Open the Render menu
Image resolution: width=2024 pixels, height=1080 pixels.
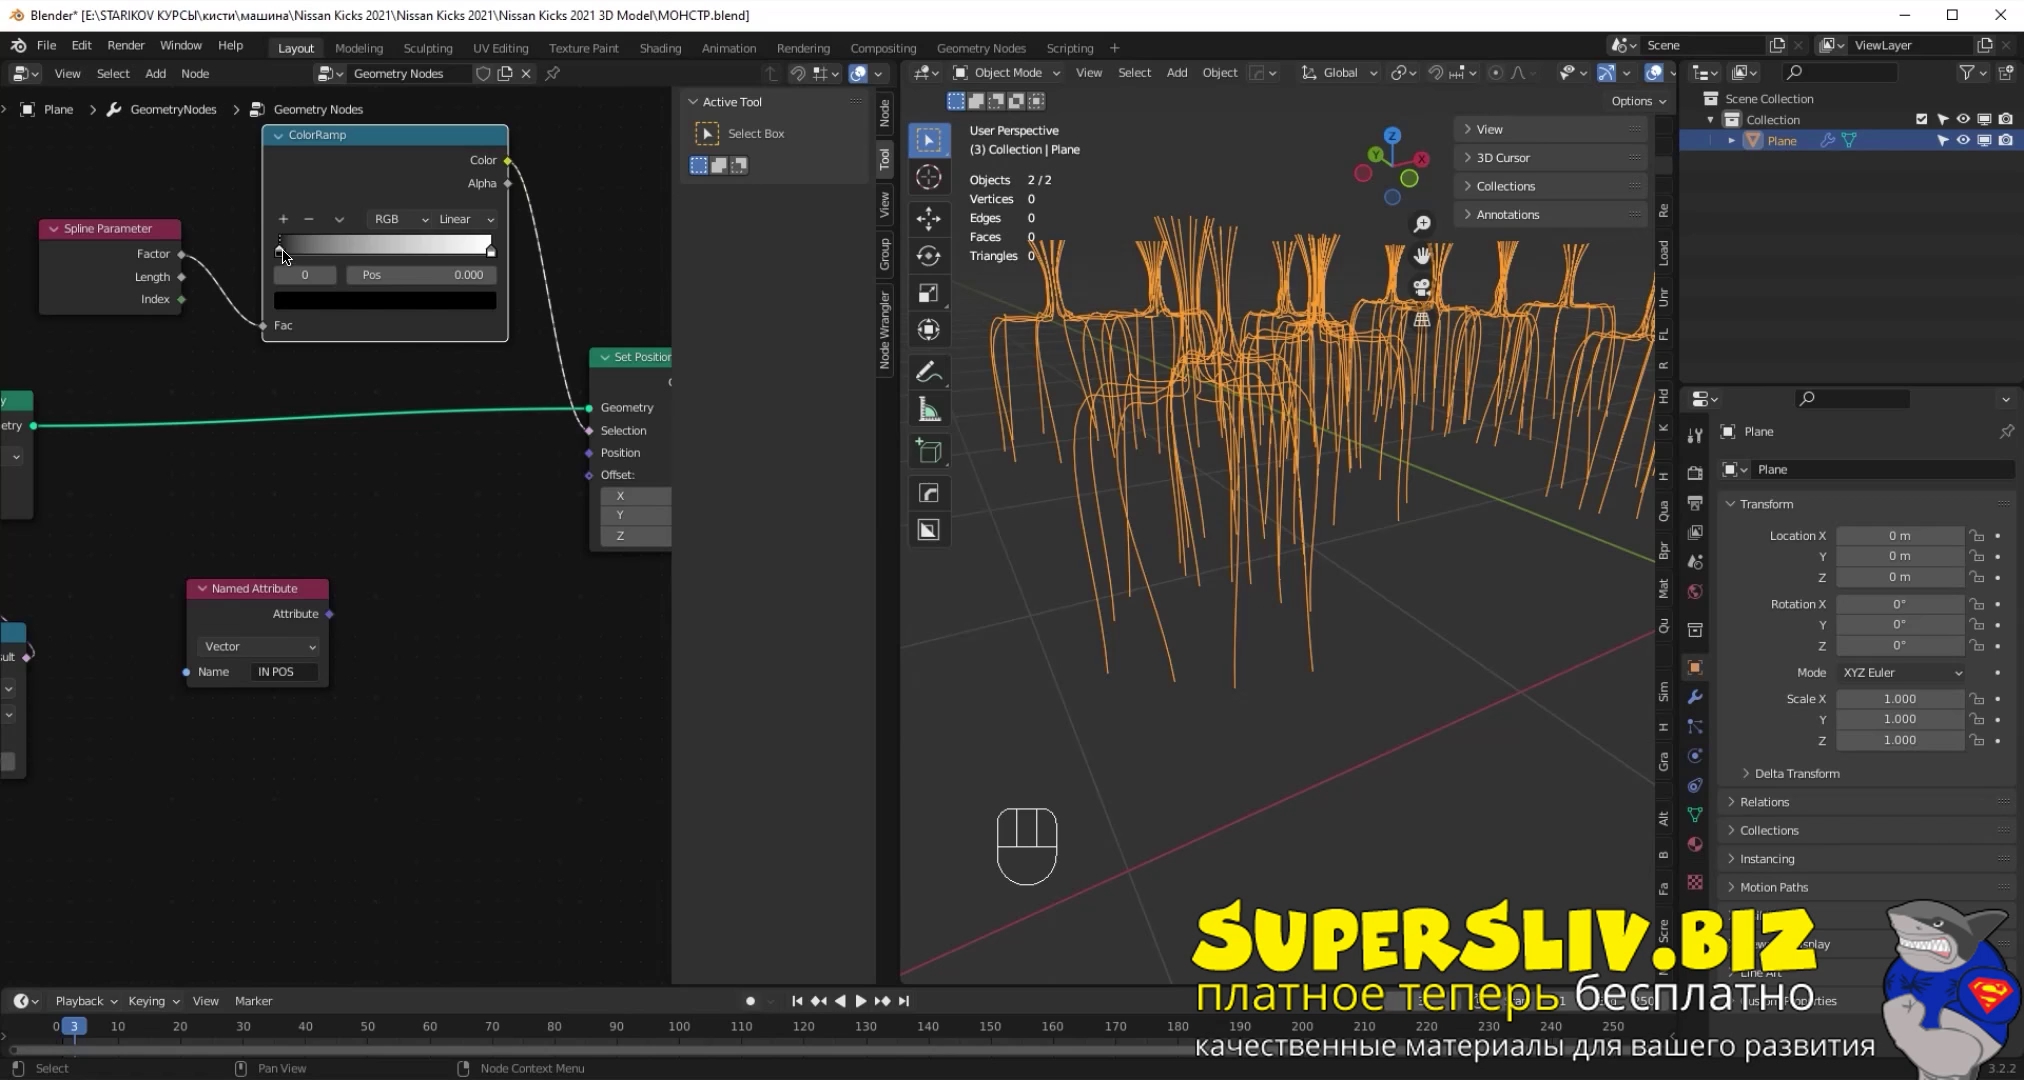(126, 45)
